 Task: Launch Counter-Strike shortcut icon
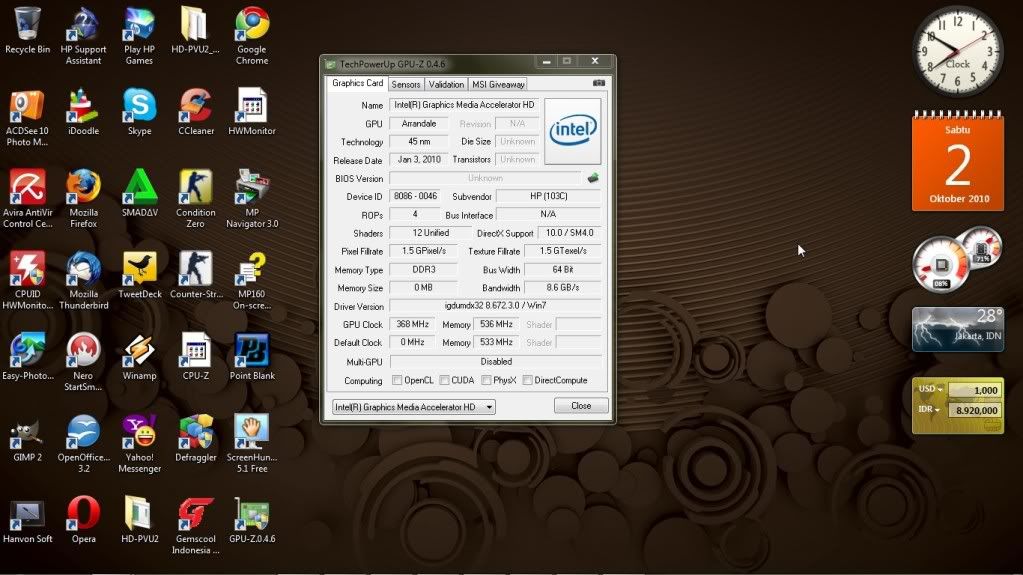[x=196, y=275]
